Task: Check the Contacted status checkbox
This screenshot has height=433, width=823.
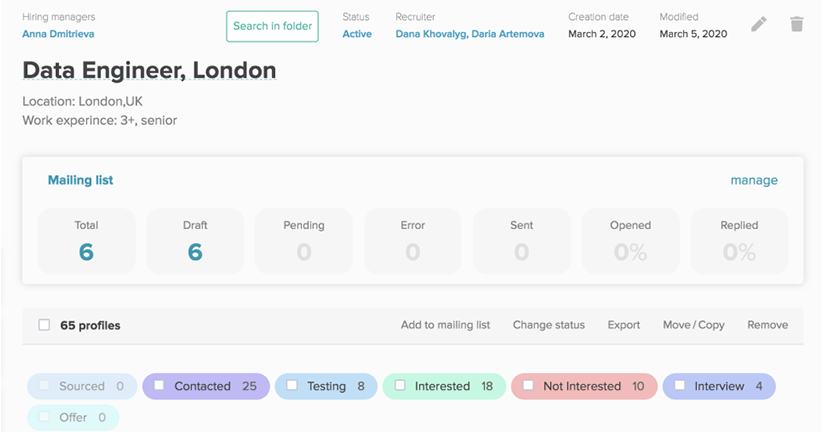Action: click(x=160, y=386)
